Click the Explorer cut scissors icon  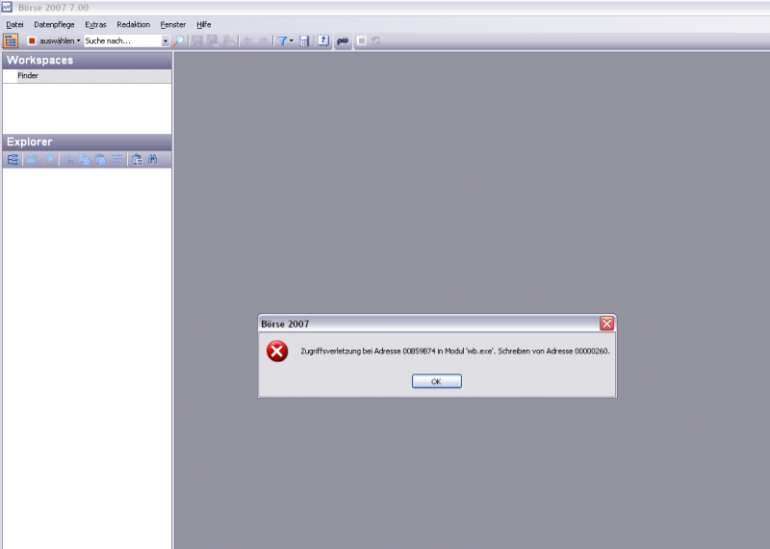tap(68, 160)
